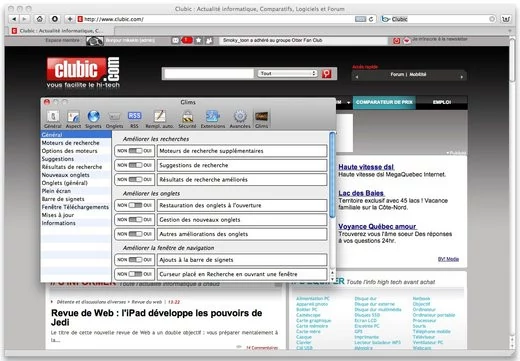Open dropdown arrow next to Comparateur de prix

tap(348, 103)
